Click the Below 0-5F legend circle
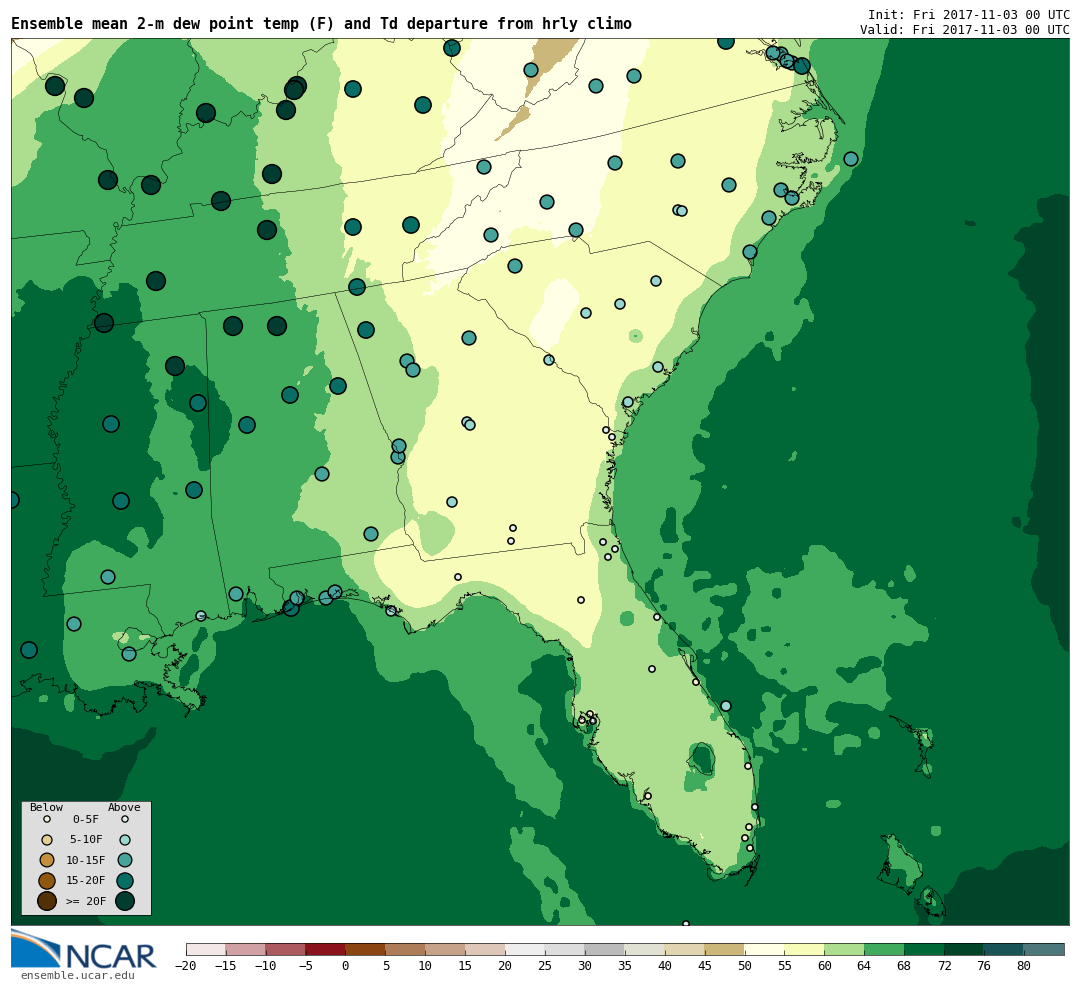The width and height of the screenshot is (1080, 988). point(47,820)
